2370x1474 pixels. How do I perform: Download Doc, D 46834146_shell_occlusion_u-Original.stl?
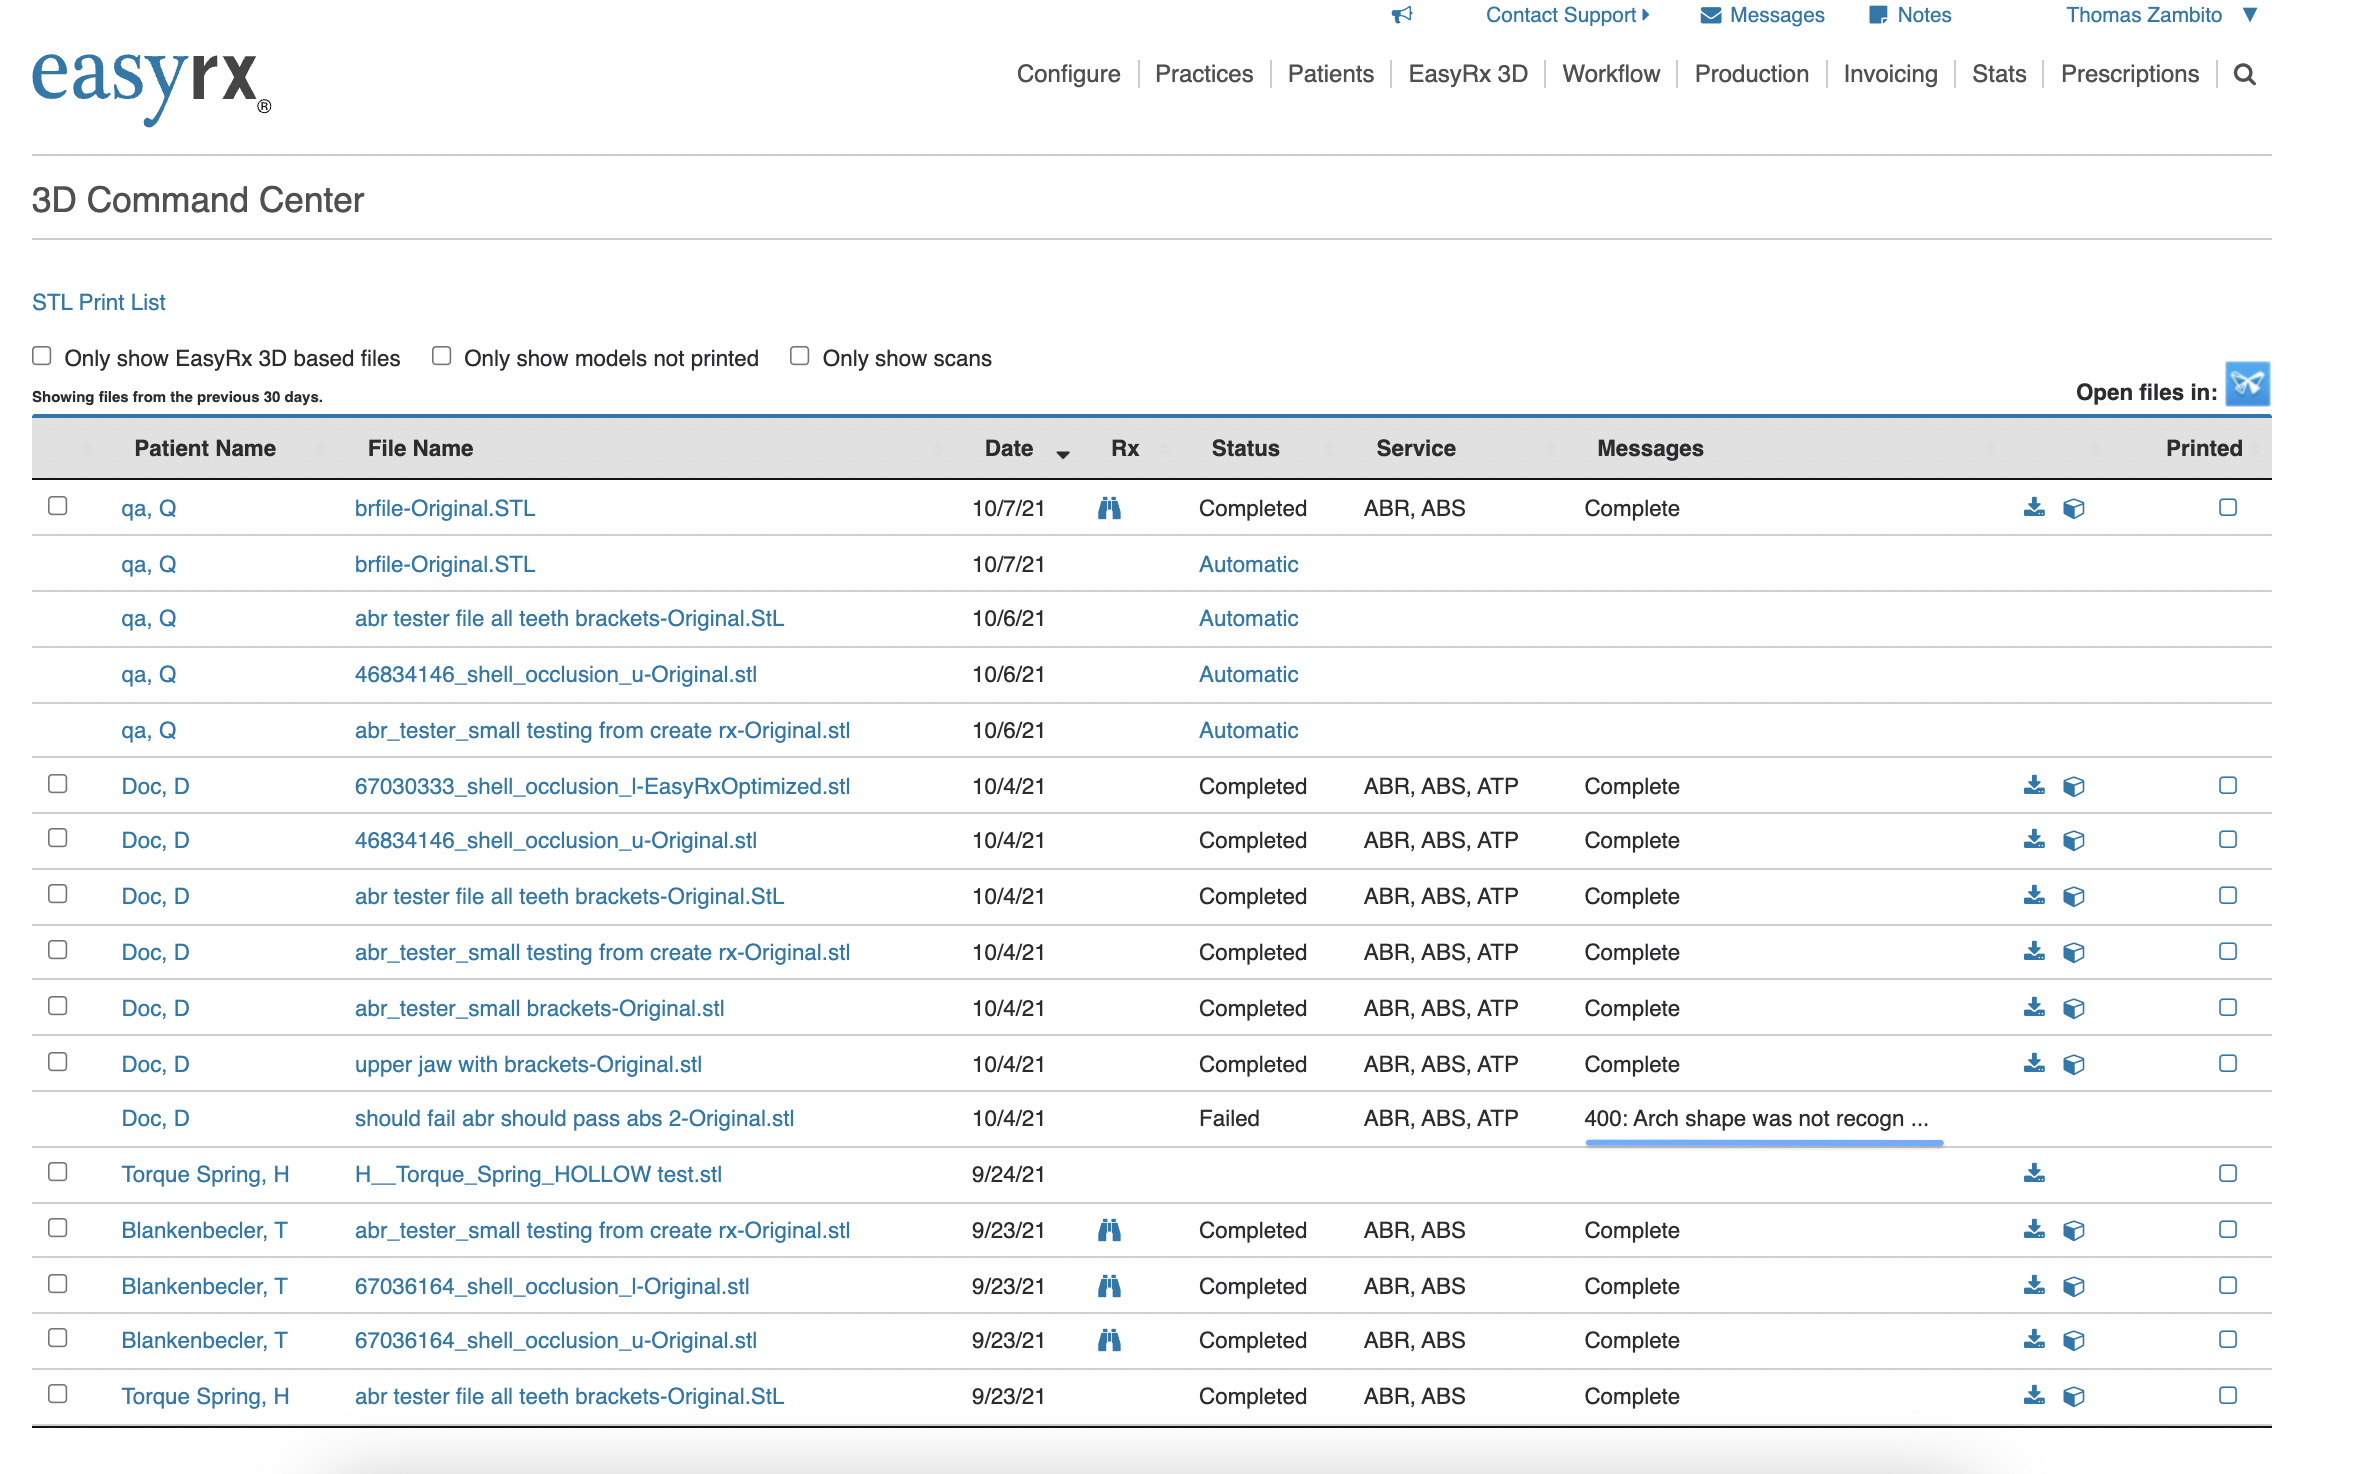click(2034, 840)
